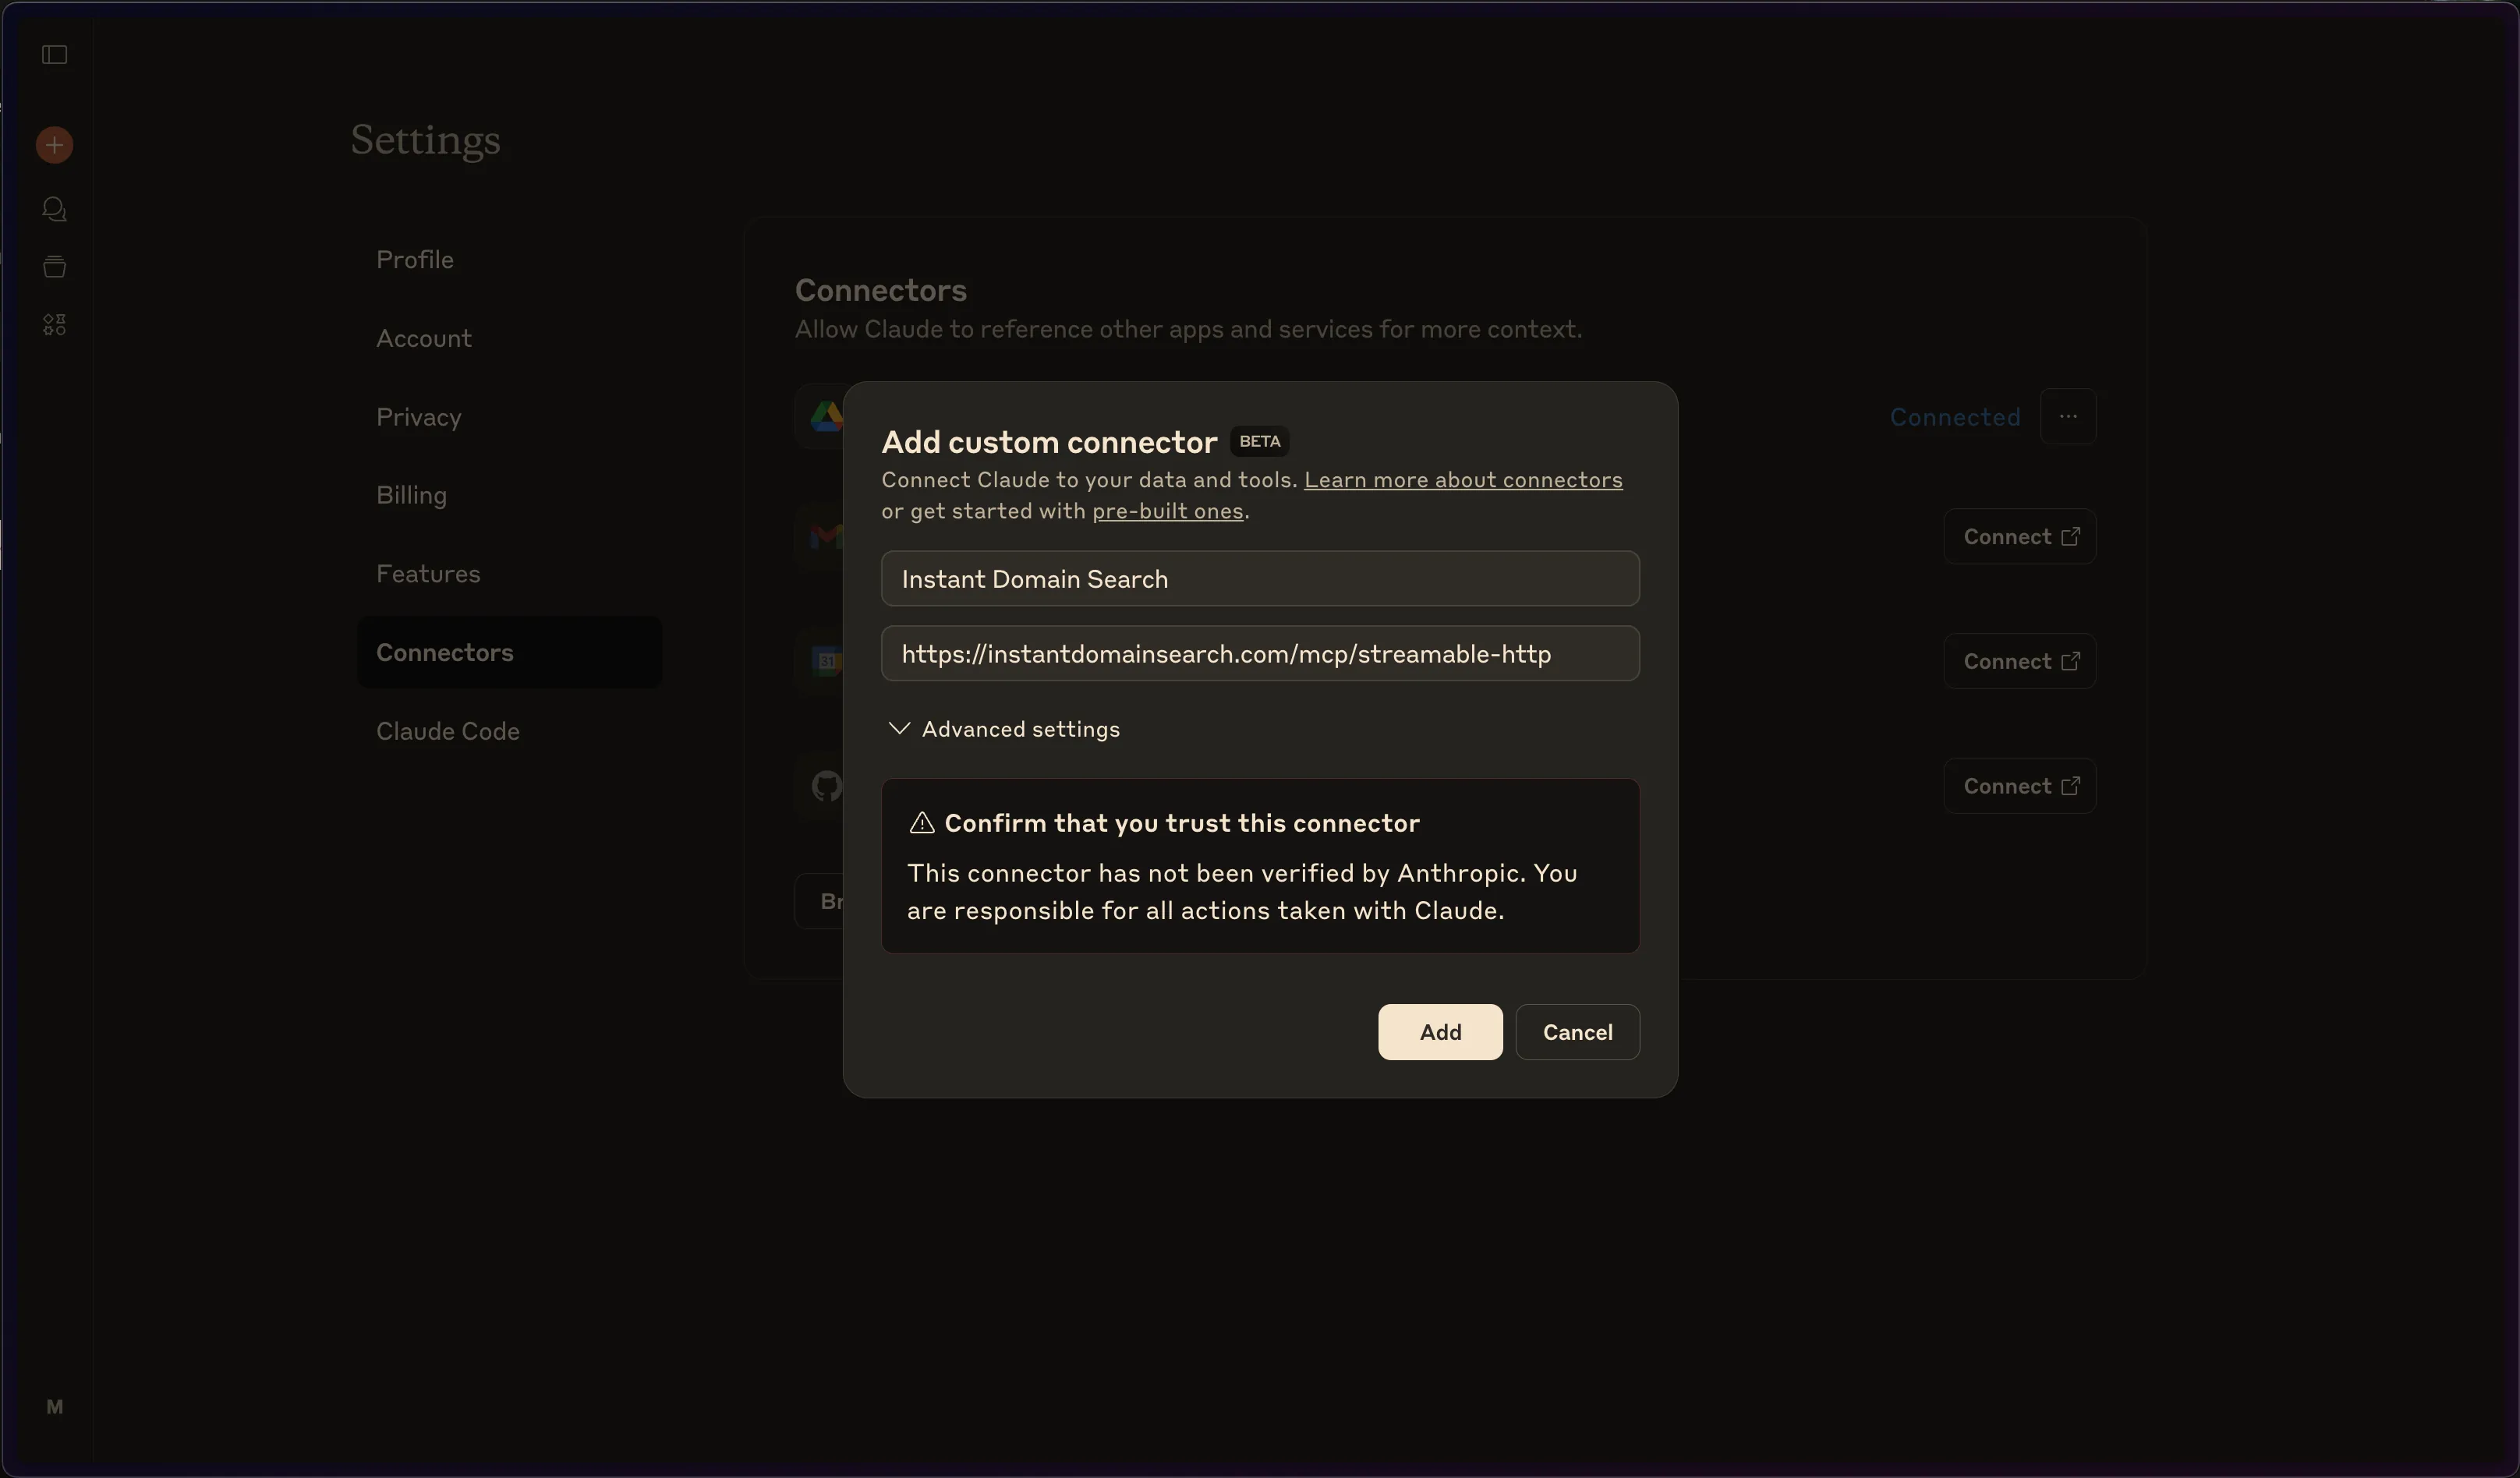2520x1478 pixels.
Task: Click the connector name input field
Action: pos(1260,578)
